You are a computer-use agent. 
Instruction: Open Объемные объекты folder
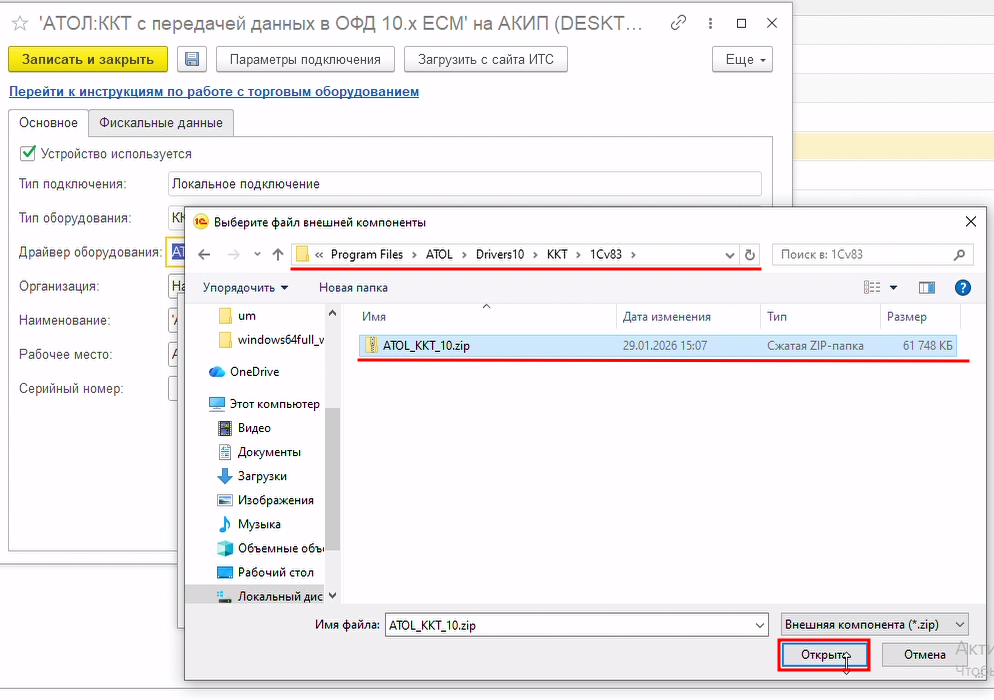point(271,548)
